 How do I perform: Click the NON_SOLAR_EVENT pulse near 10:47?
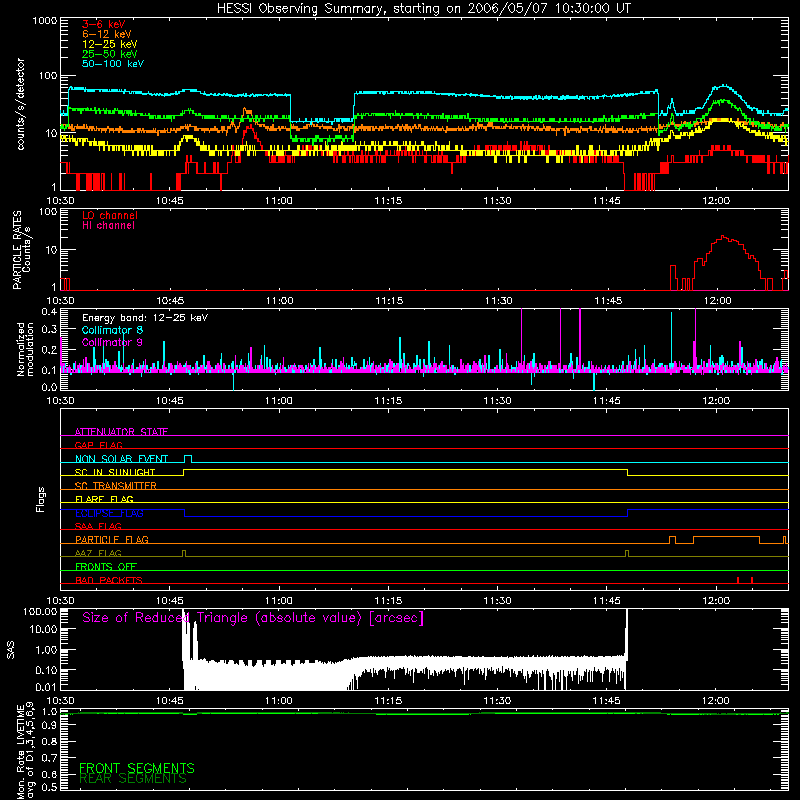[x=188, y=459]
